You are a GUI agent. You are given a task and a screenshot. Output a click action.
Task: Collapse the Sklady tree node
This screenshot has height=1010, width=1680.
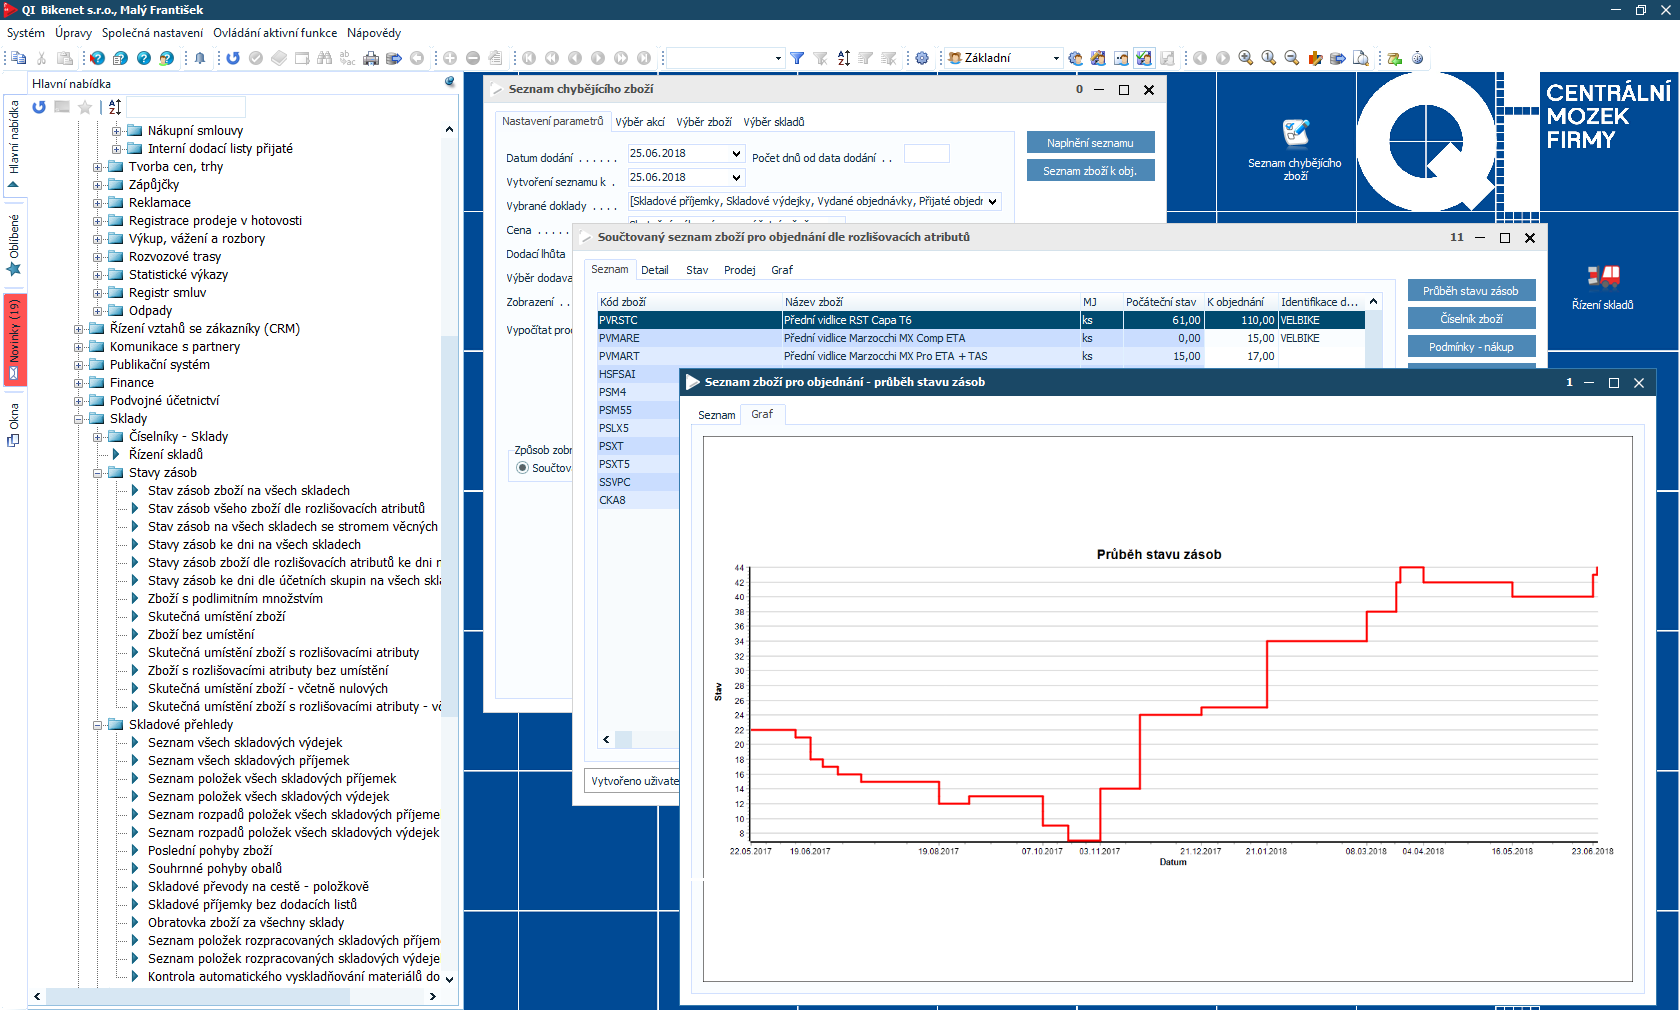pos(79,419)
